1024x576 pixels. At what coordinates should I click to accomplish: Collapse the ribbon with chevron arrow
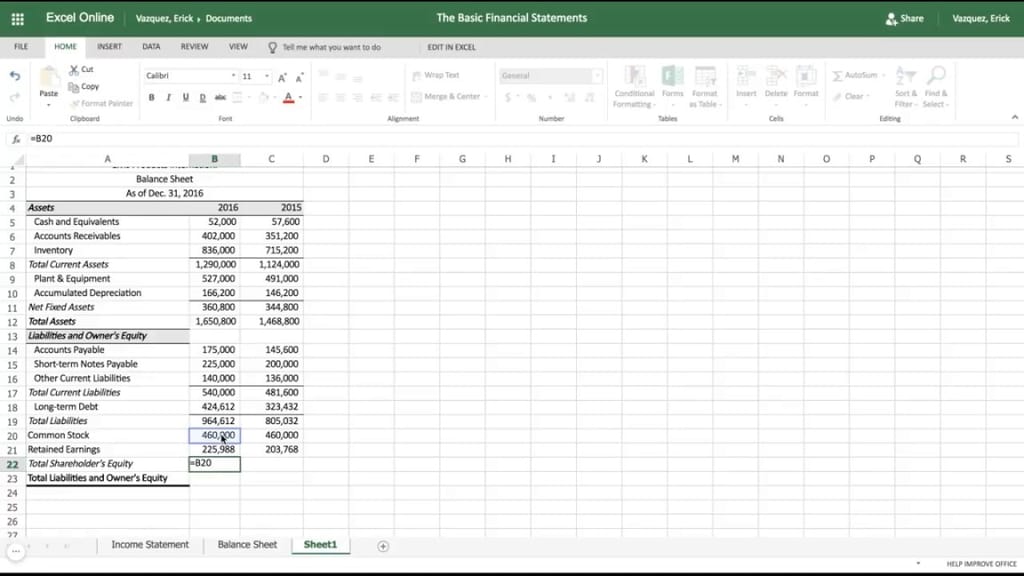[x=1014, y=118]
